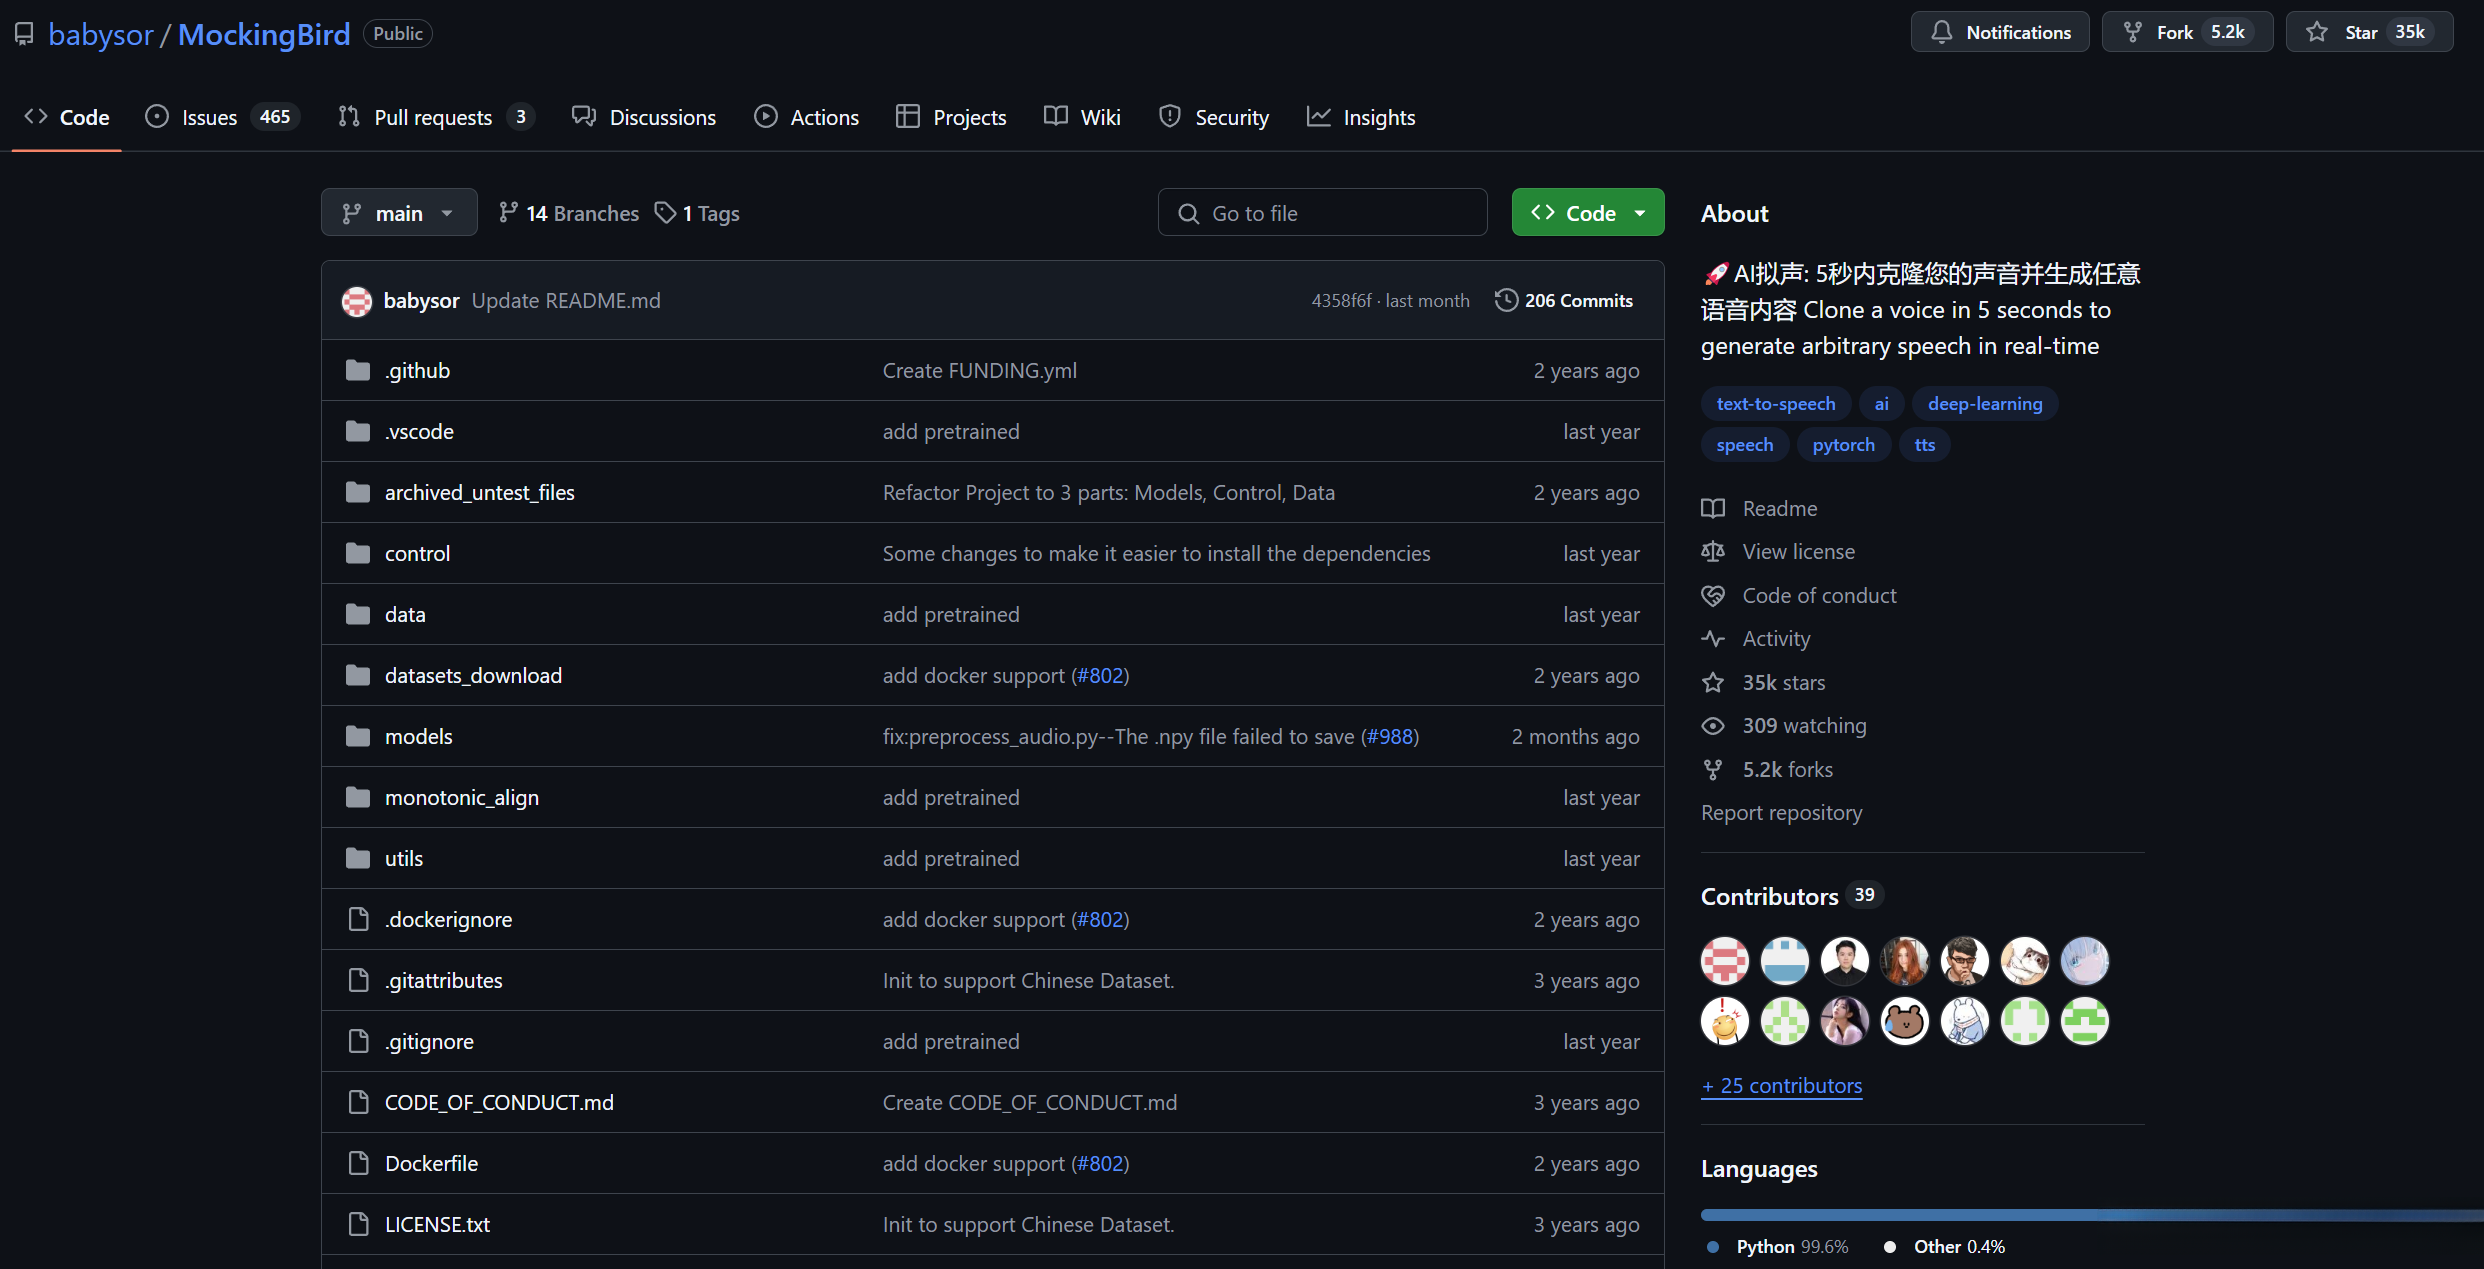This screenshot has height=1269, width=2484.
Task: Switch to the Pull requests tab
Action: 435,117
